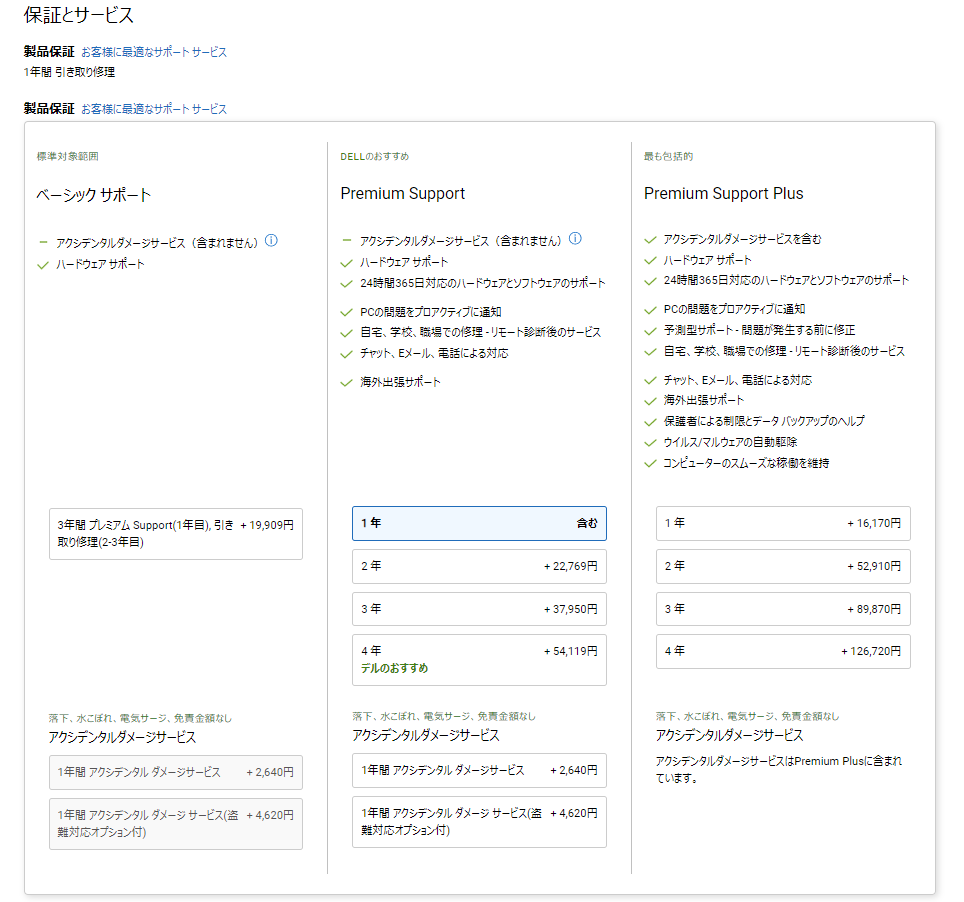Select Premium Support Plus 3年 for 89,870円
Image resolution: width=964 pixels, height=902 pixels.
click(x=783, y=609)
